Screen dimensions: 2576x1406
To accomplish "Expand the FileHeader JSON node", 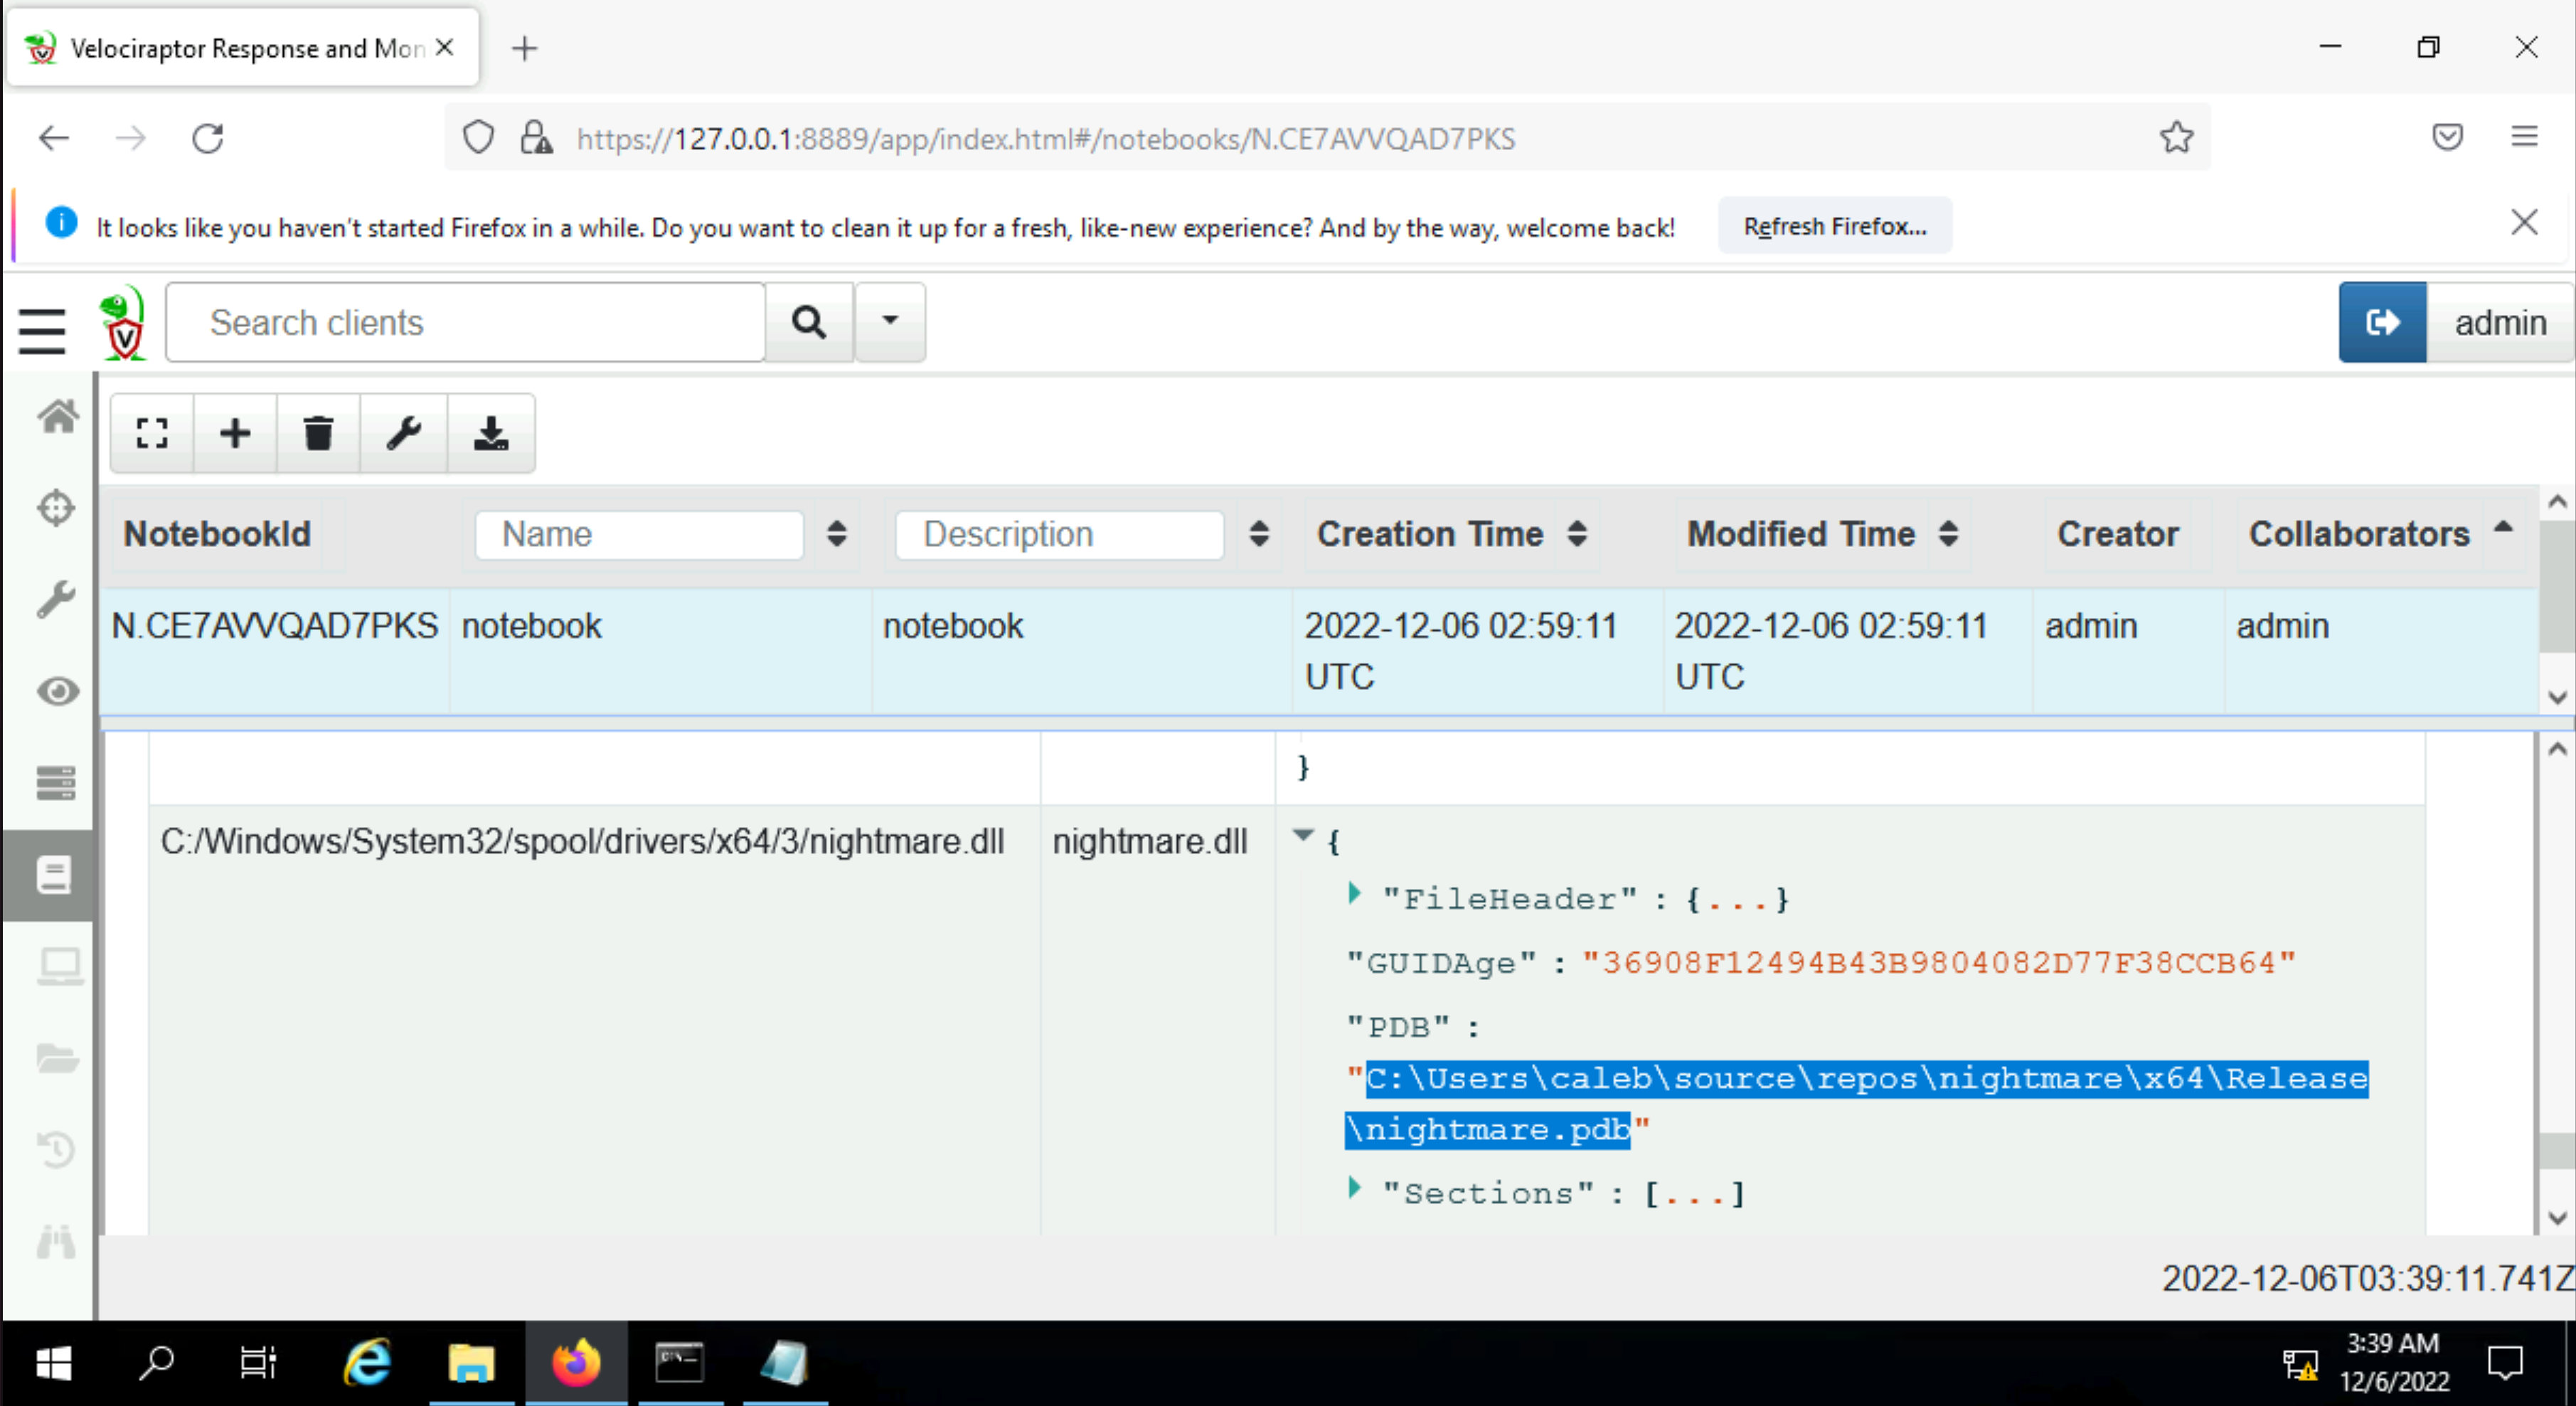I will coord(1354,893).
